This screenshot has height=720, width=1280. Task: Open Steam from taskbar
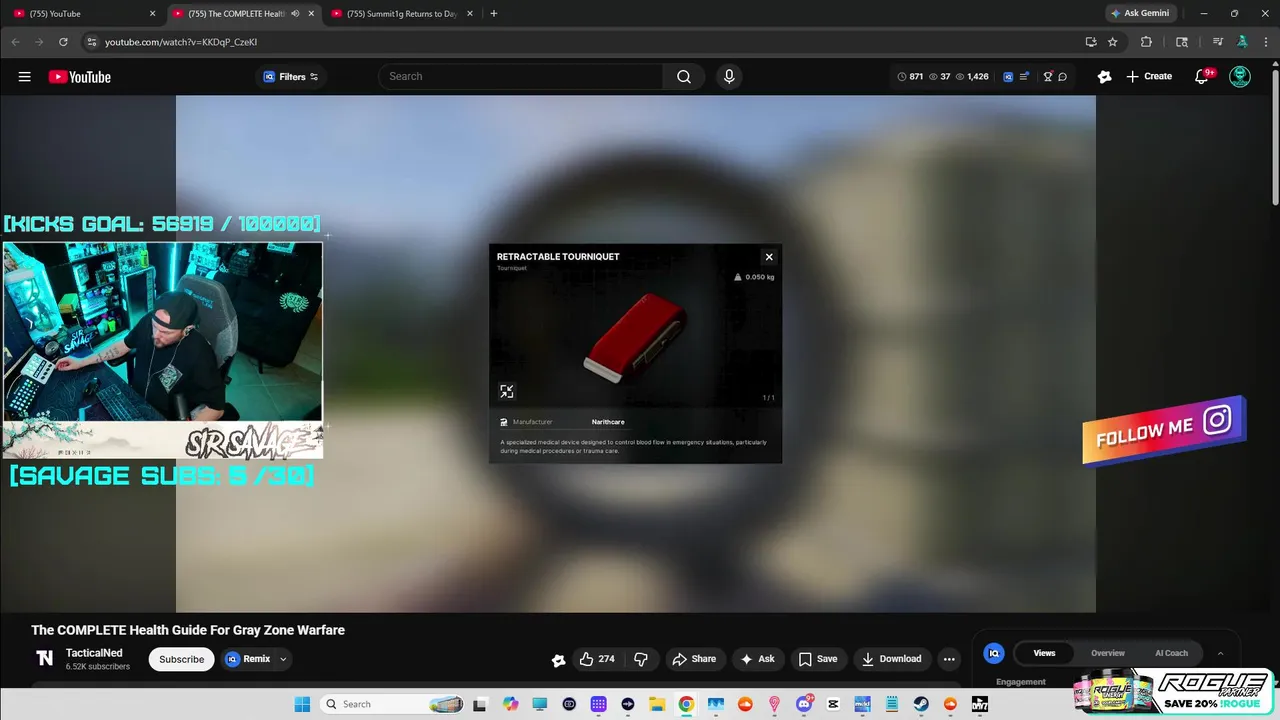pyautogui.click(x=921, y=704)
